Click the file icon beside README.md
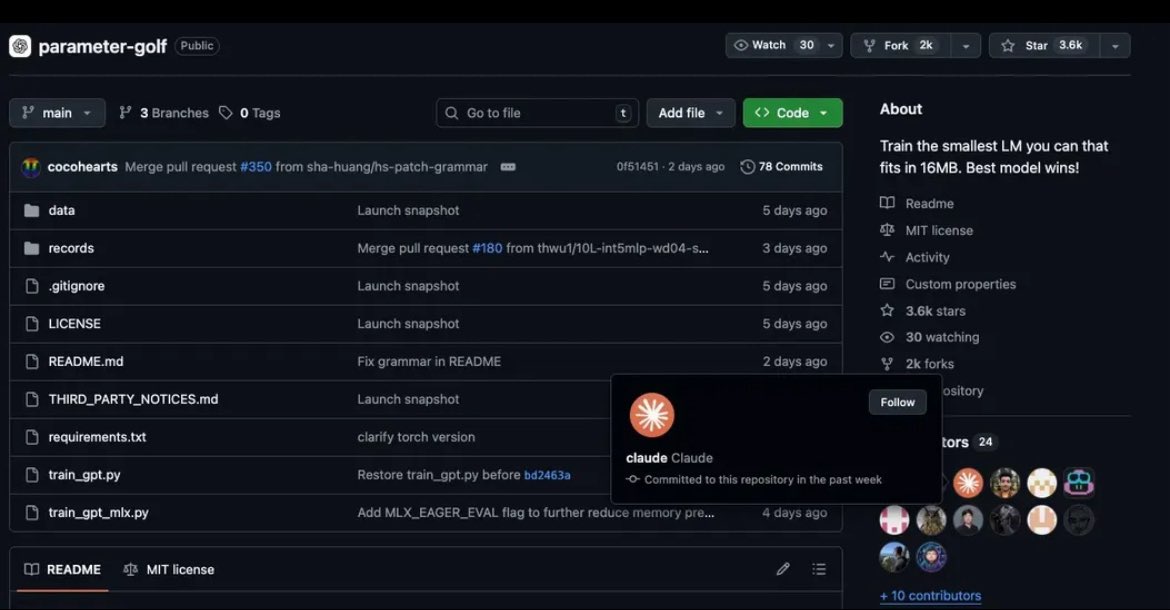 31,361
